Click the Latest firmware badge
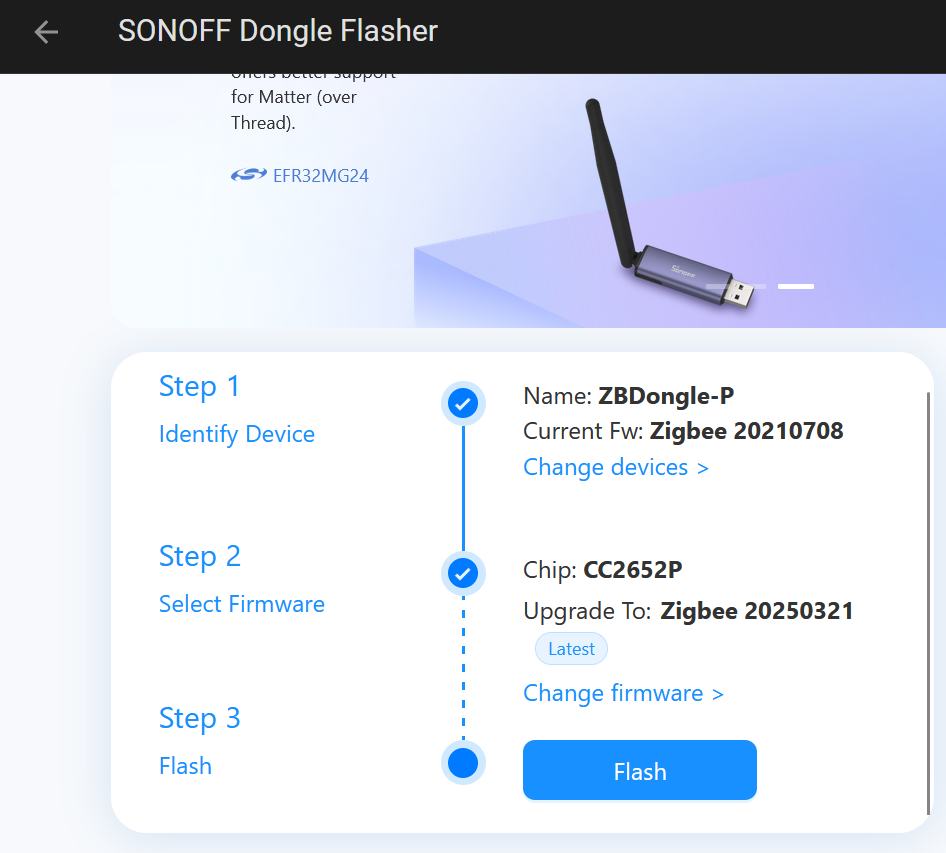The height and width of the screenshot is (853, 946). (571, 649)
